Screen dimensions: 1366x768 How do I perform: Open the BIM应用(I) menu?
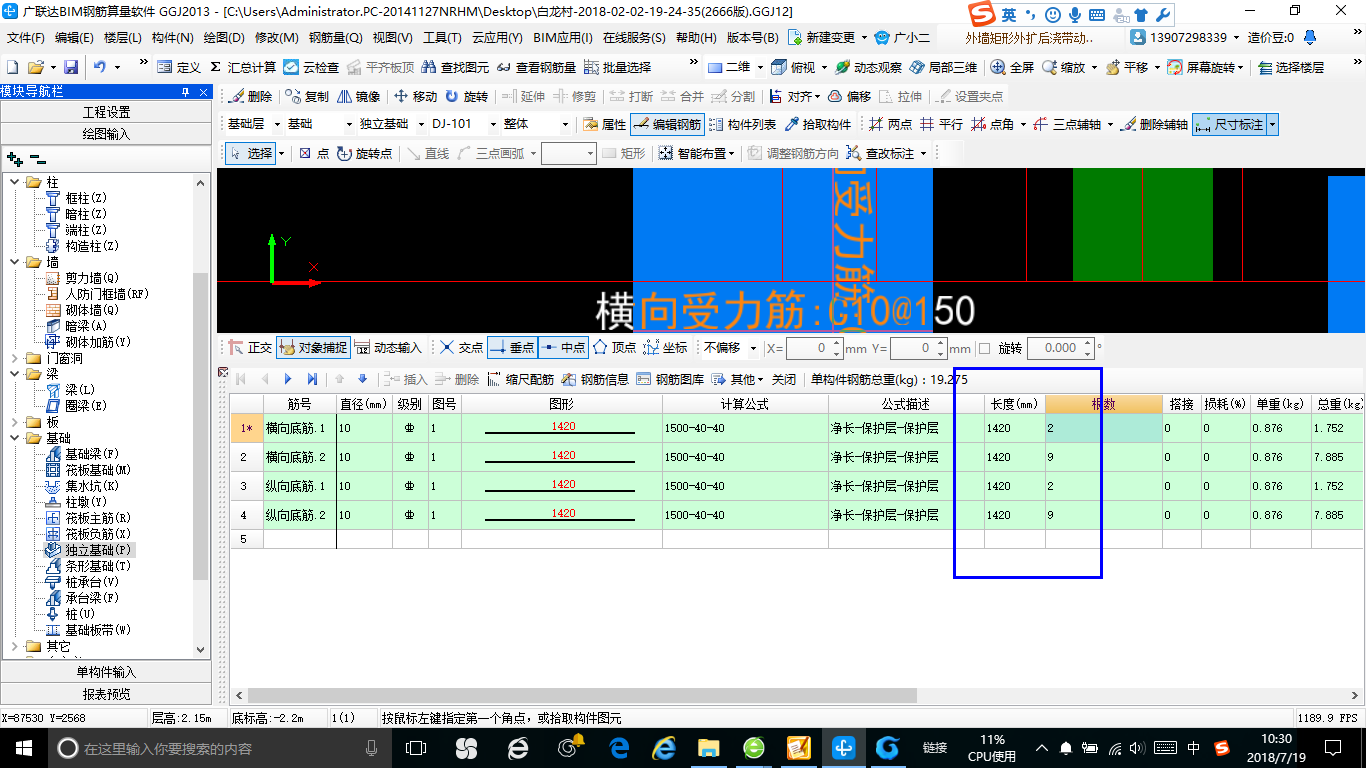pyautogui.click(x=563, y=37)
